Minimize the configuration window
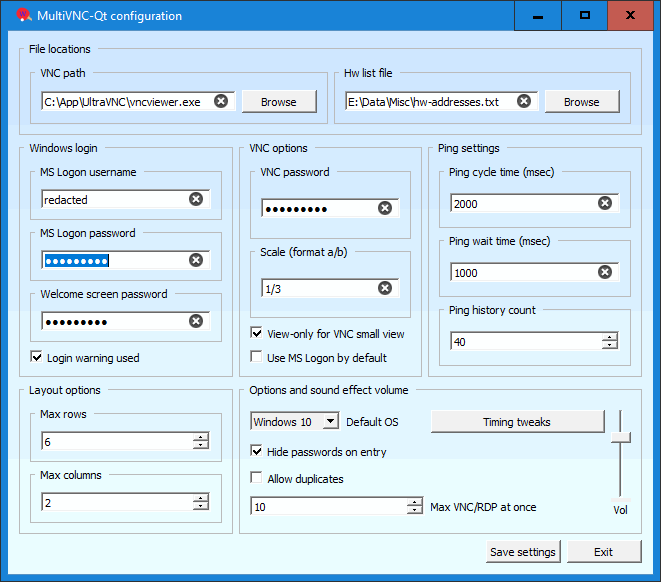 [x=538, y=16]
